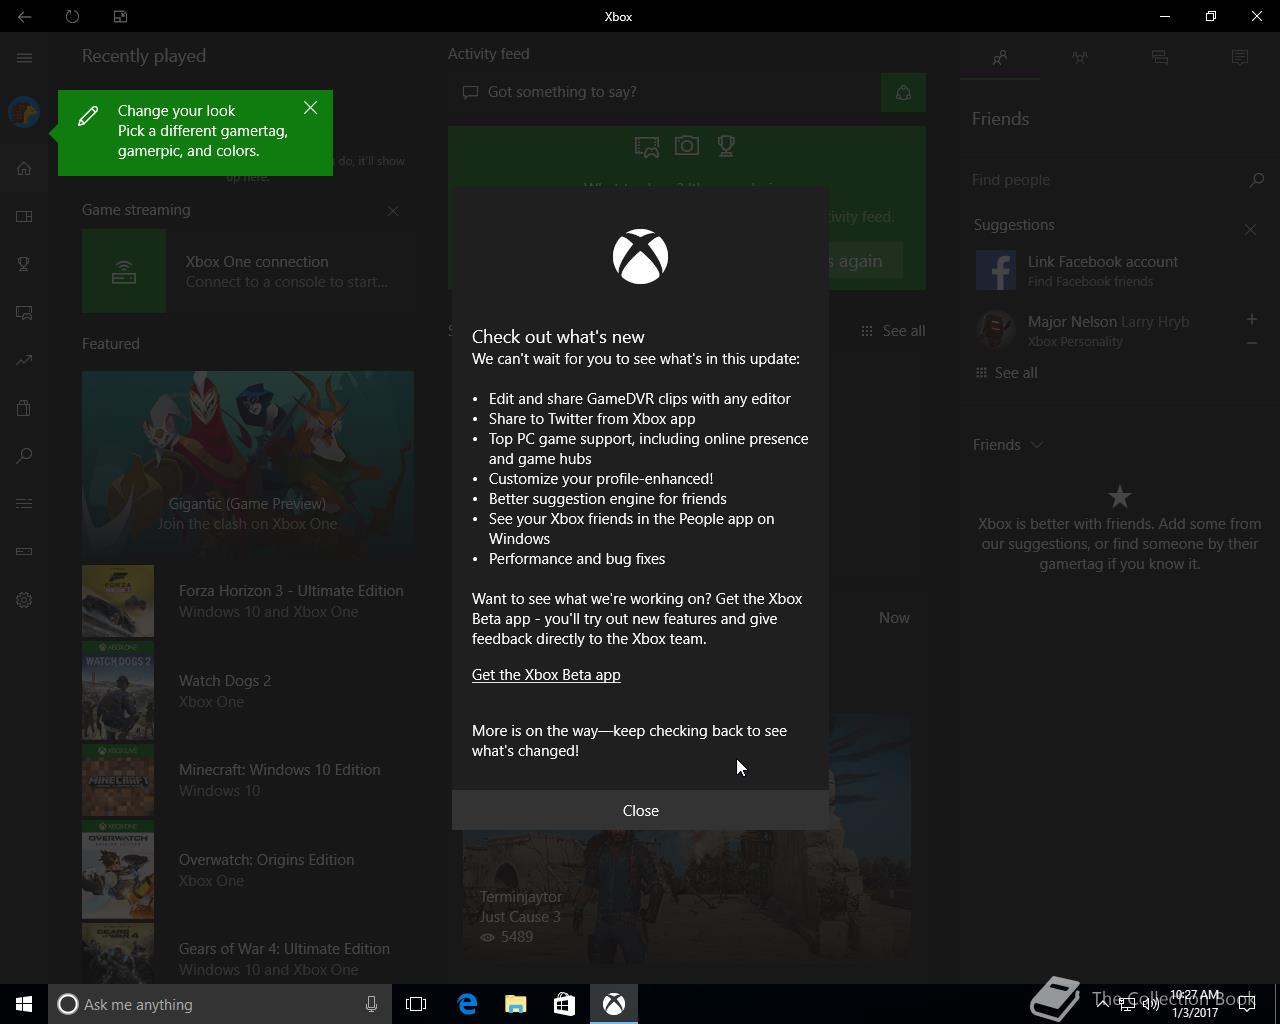This screenshot has height=1024, width=1280.
Task: Click the Got something to say field
Action: tap(662, 92)
